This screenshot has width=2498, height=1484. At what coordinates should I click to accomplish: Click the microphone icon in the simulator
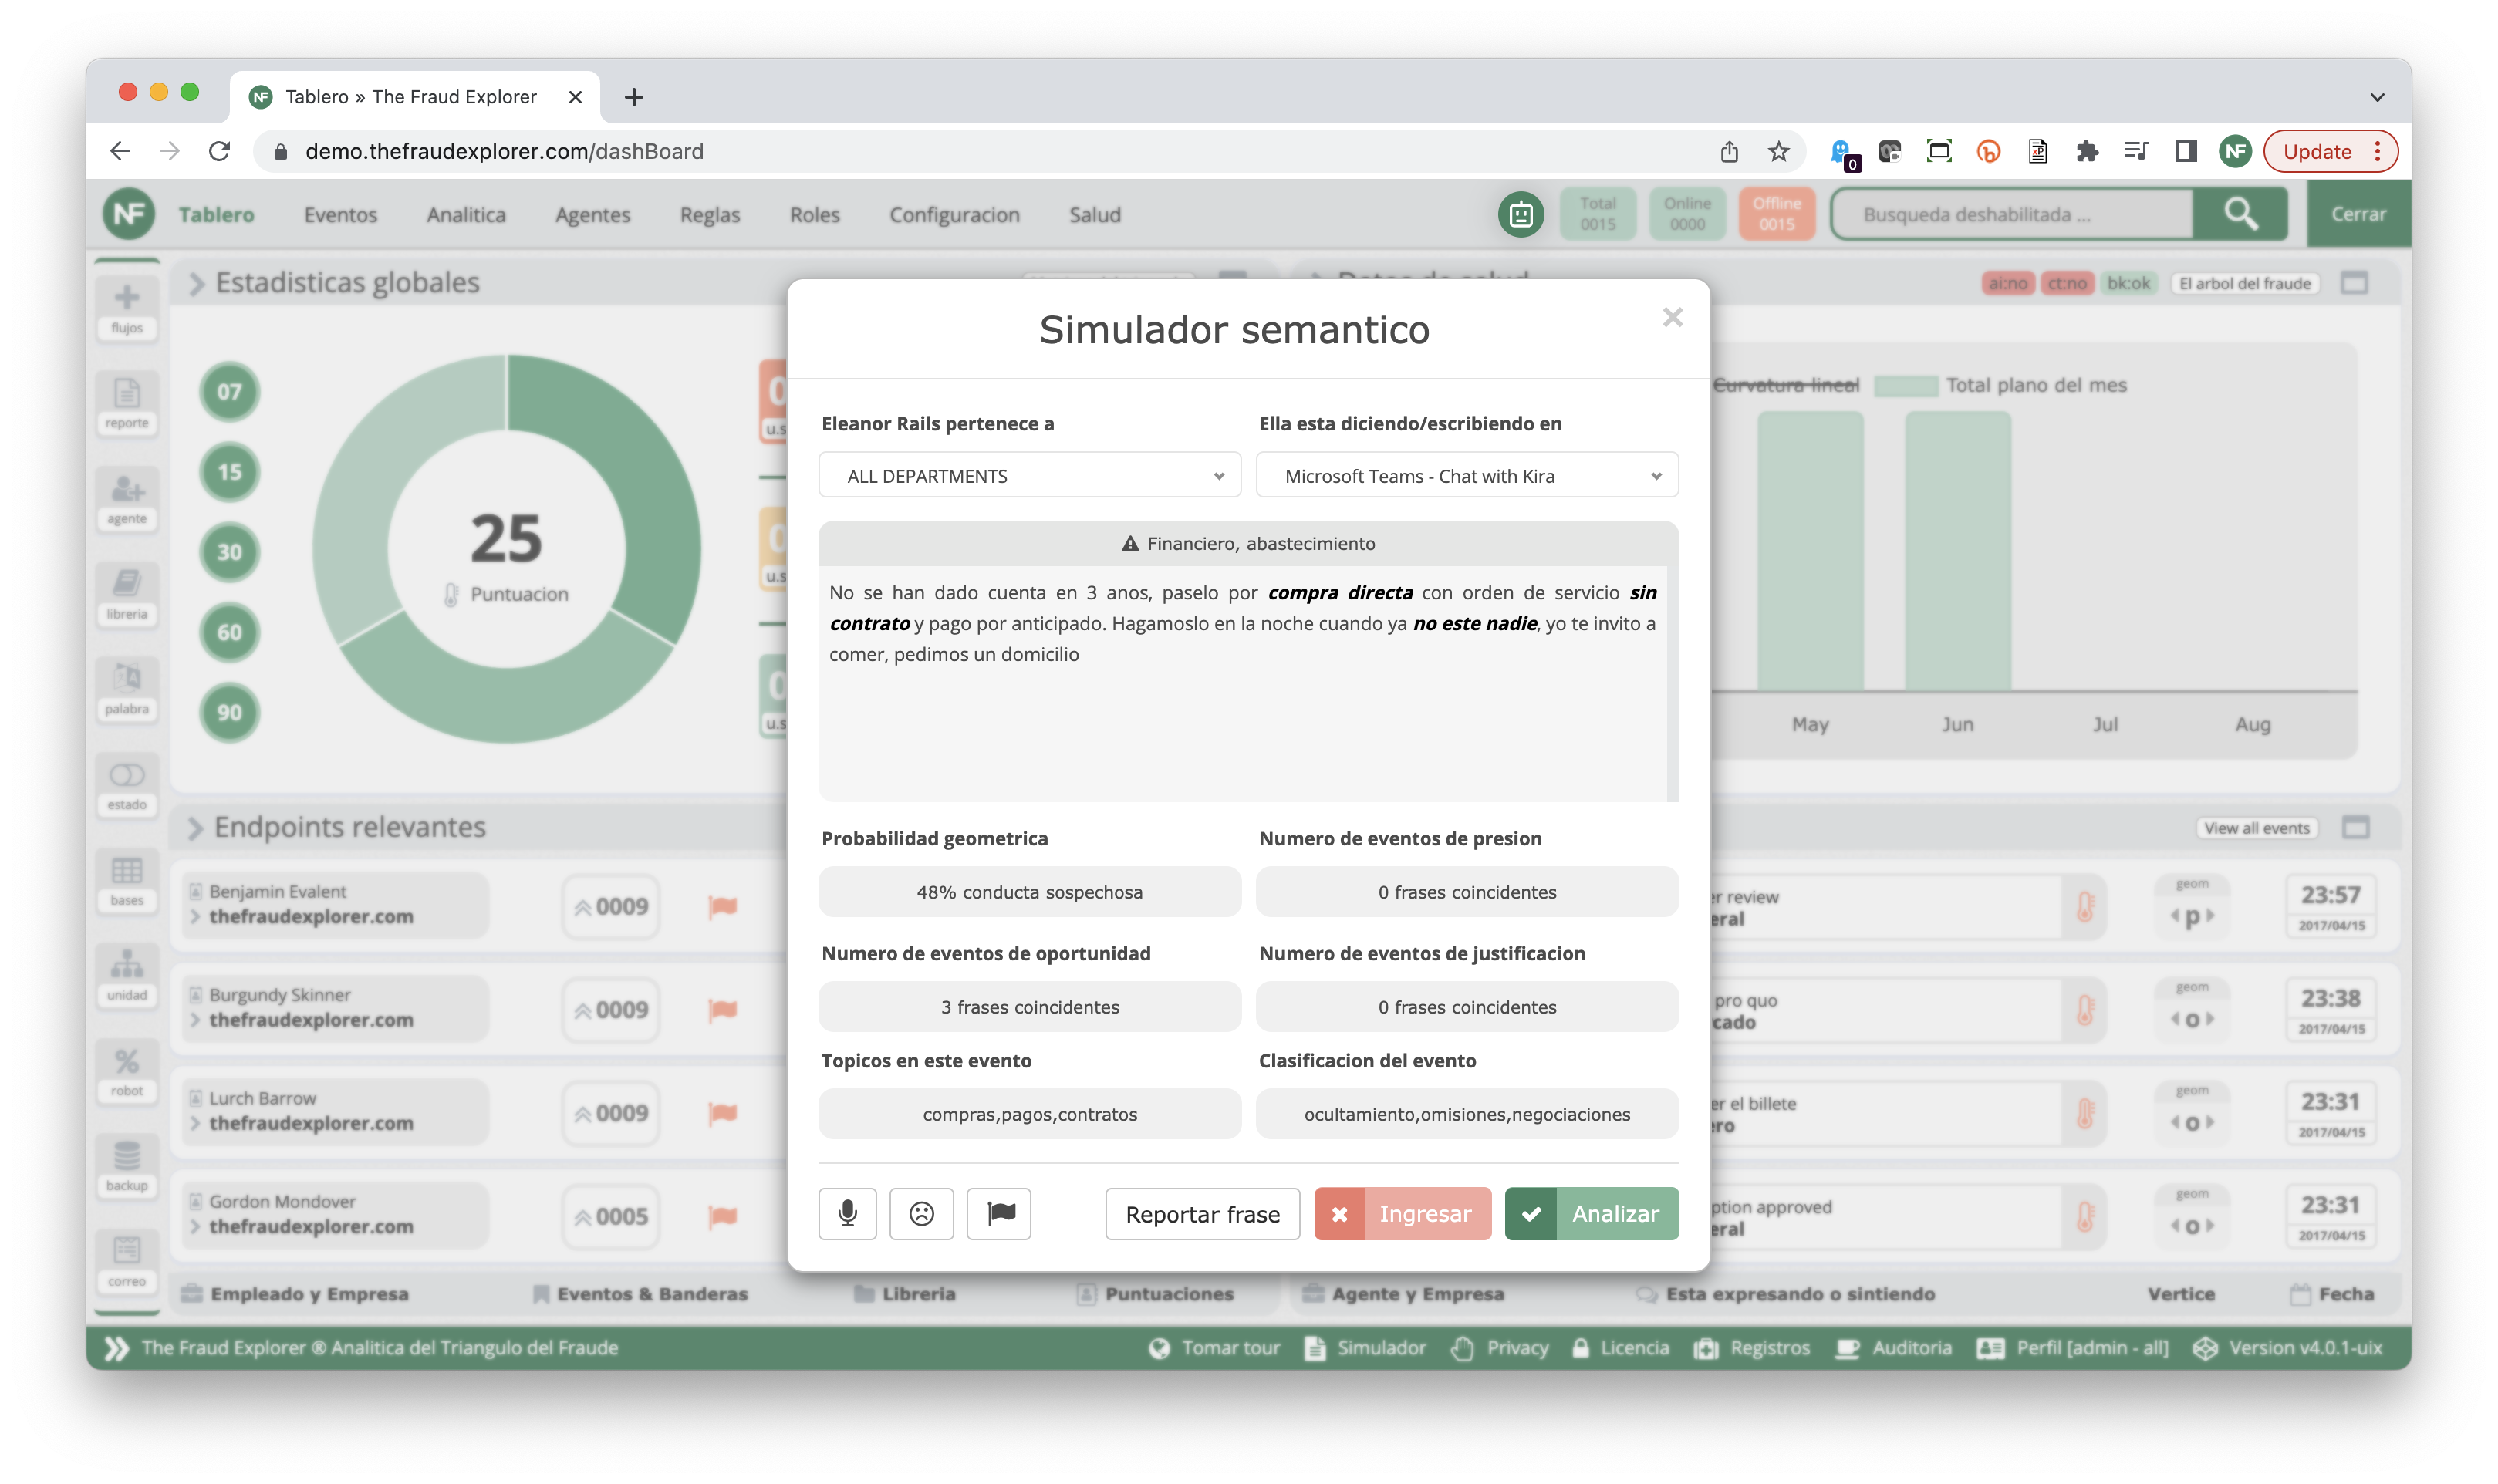click(x=847, y=1213)
